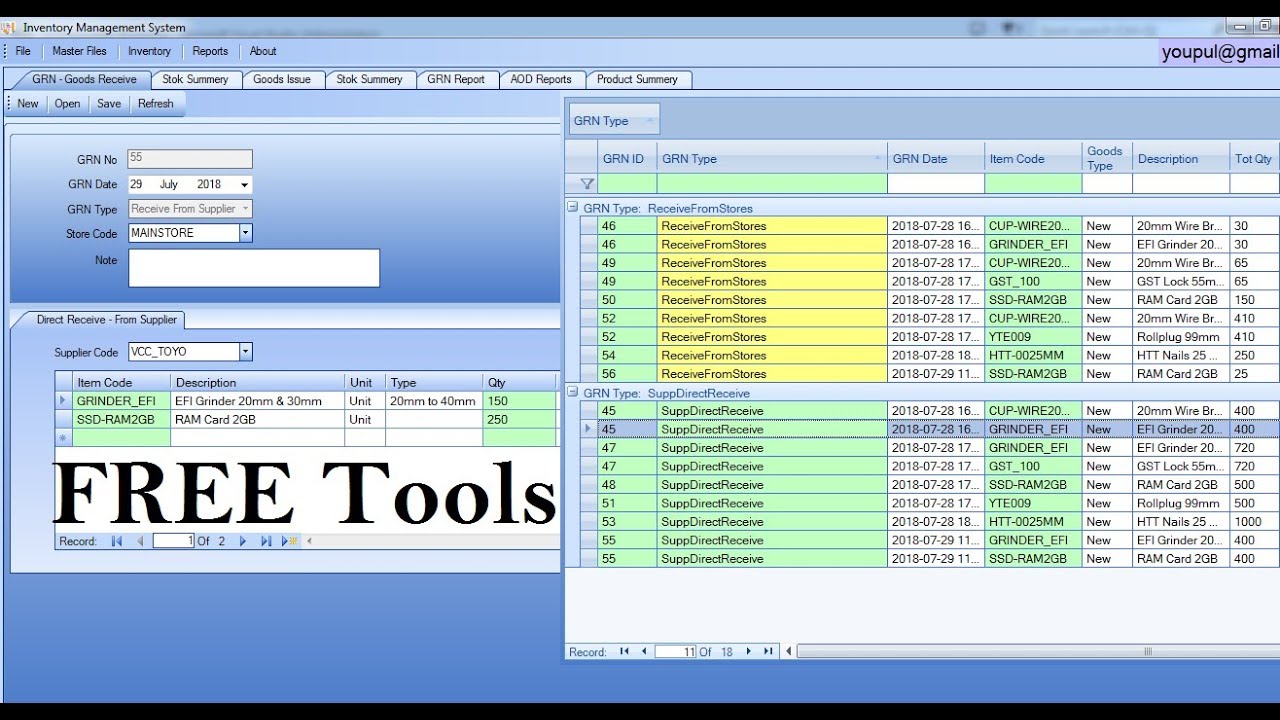
Task: Add new record in supplier items navigator
Action: 288,541
